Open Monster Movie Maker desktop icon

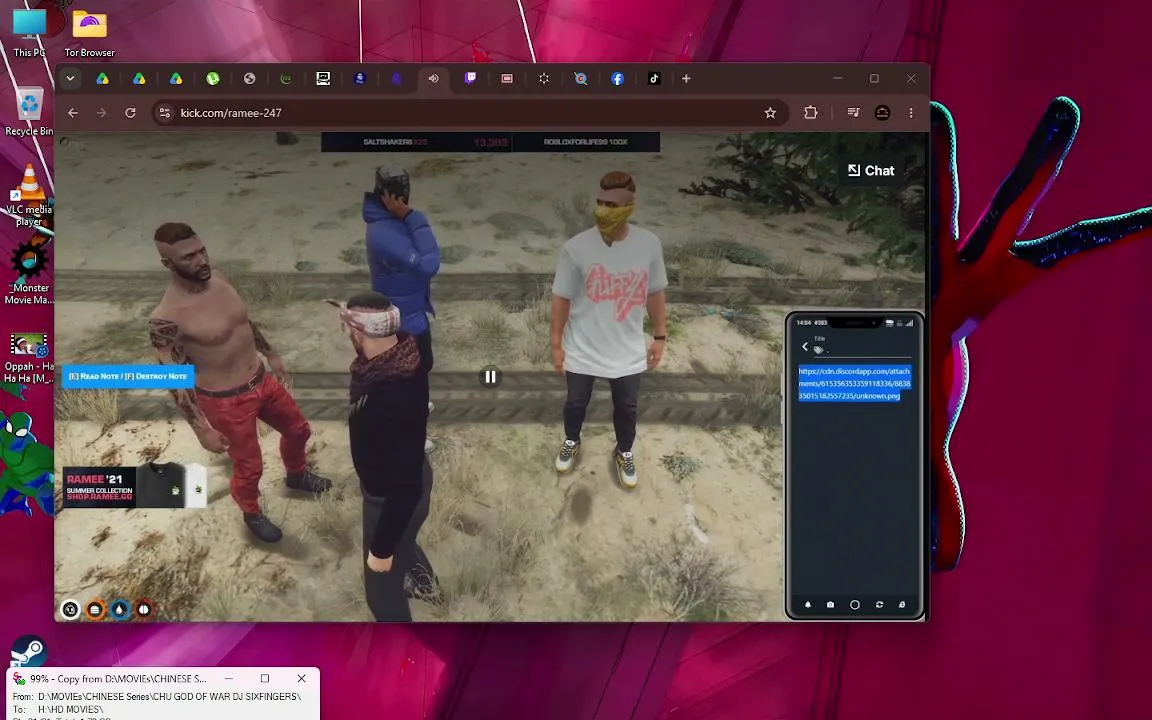point(29,274)
